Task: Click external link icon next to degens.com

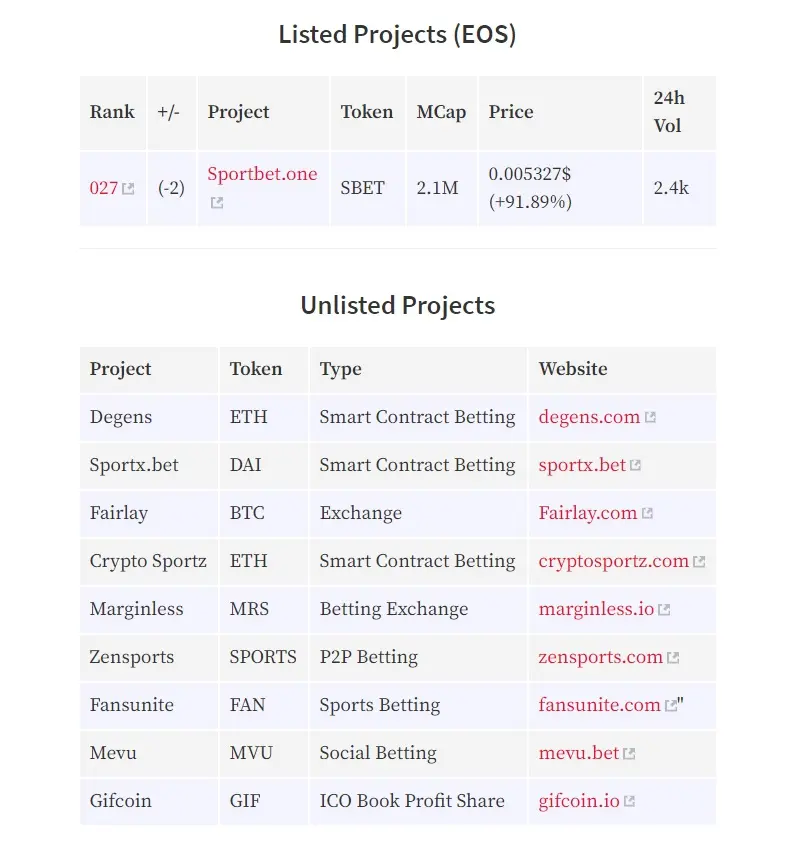Action: click(650, 417)
